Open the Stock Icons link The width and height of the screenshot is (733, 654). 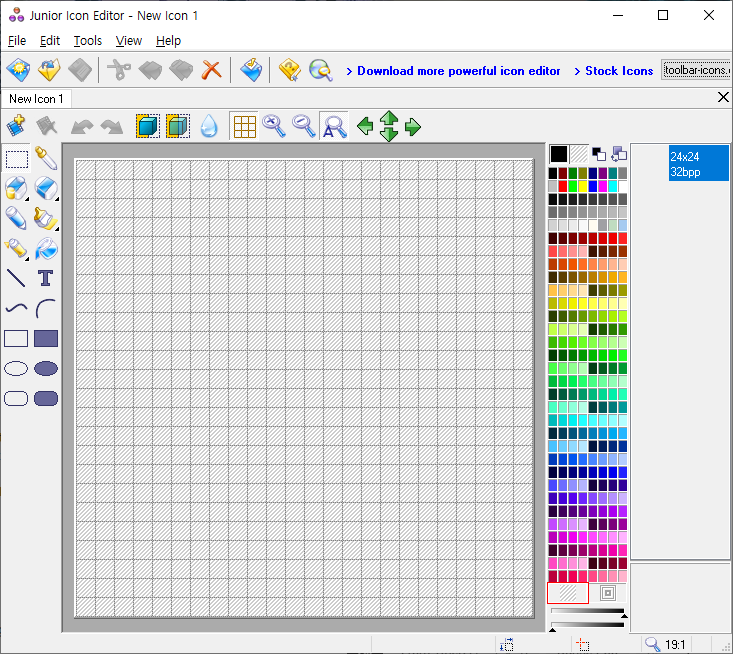(x=613, y=71)
